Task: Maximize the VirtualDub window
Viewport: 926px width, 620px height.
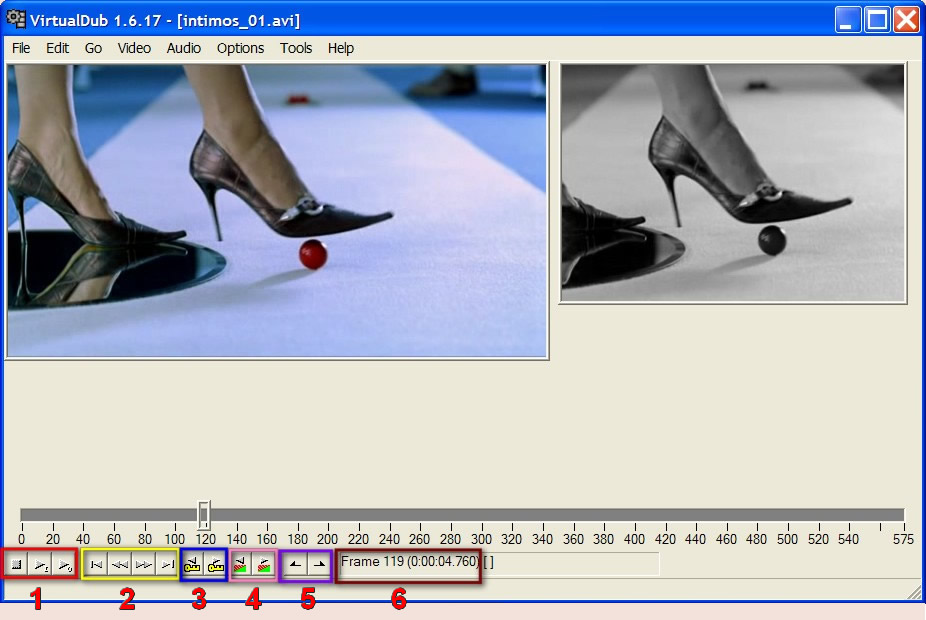Action: 877,20
